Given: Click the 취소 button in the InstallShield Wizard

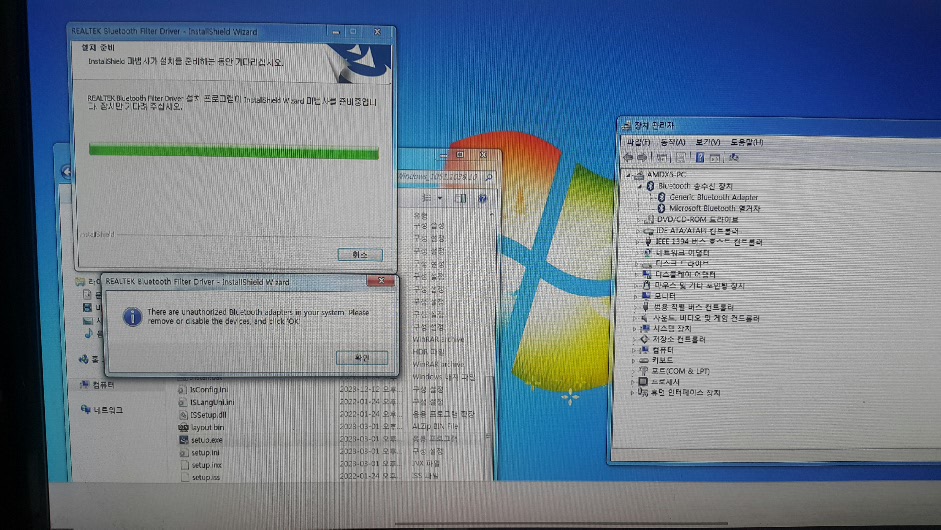Looking at the screenshot, I should tap(360, 254).
